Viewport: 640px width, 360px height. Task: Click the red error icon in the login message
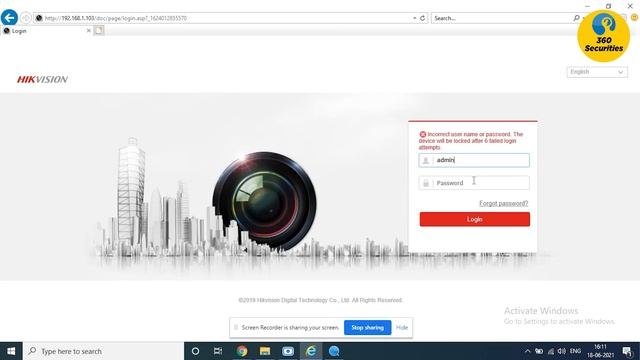point(422,134)
